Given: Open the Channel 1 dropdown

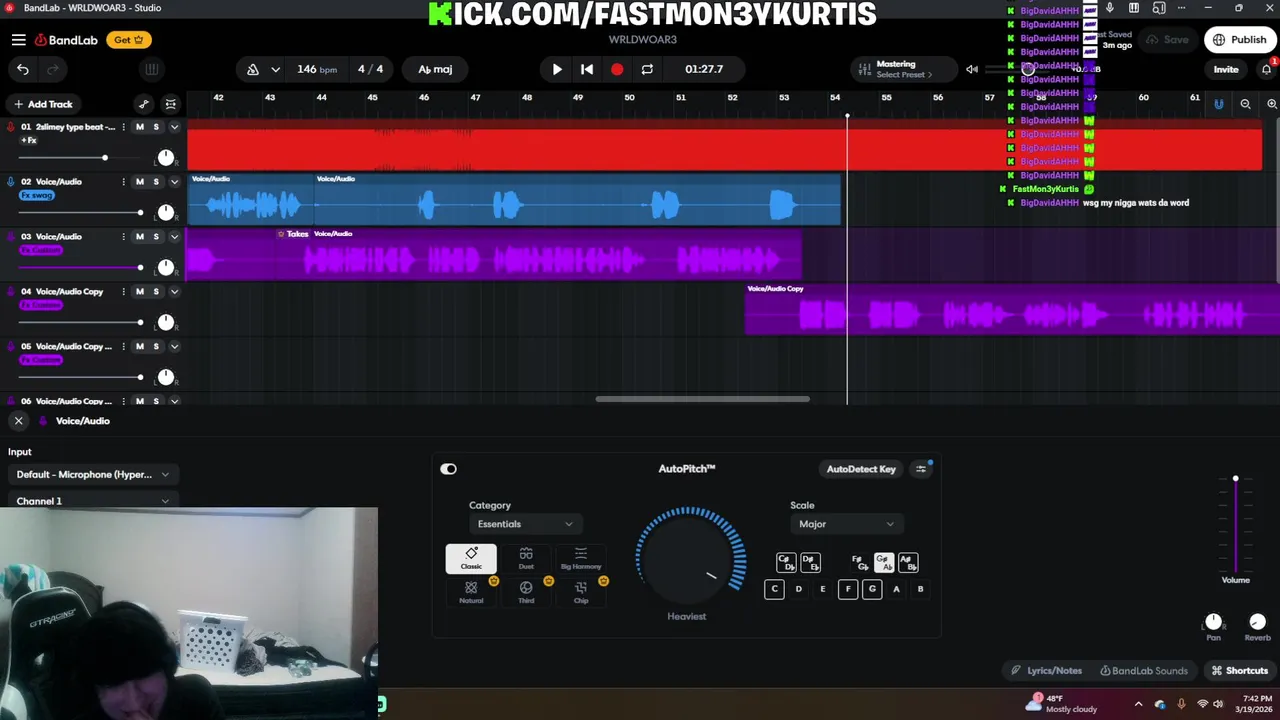Looking at the screenshot, I should (x=92, y=501).
